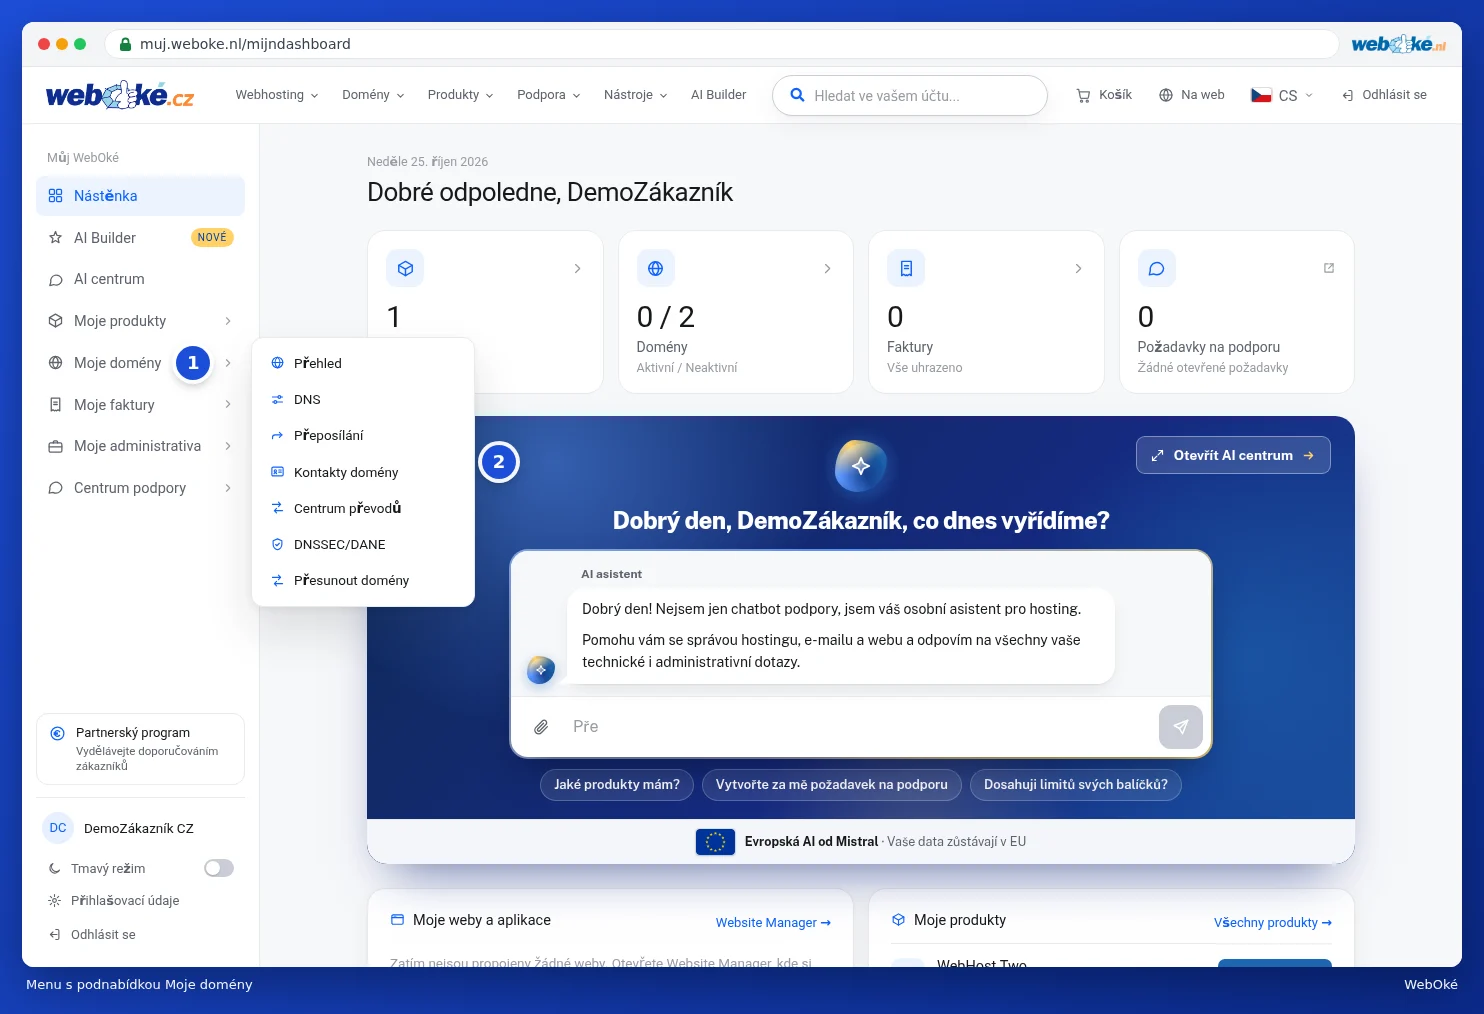Click the support requests external link icon
This screenshot has height=1014, width=1484.
(1329, 268)
